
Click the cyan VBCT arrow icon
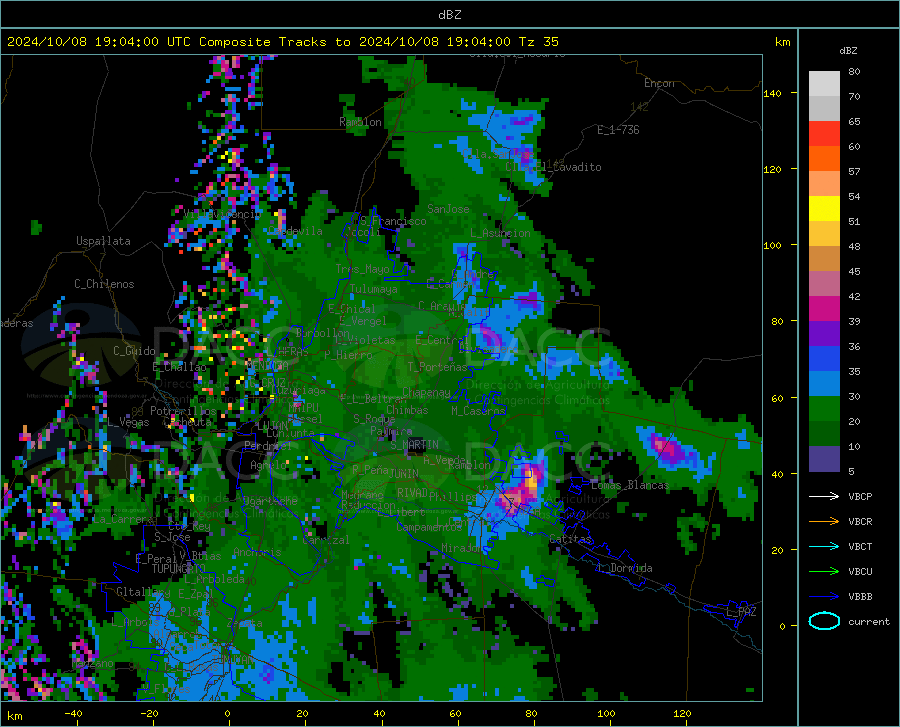pos(824,546)
